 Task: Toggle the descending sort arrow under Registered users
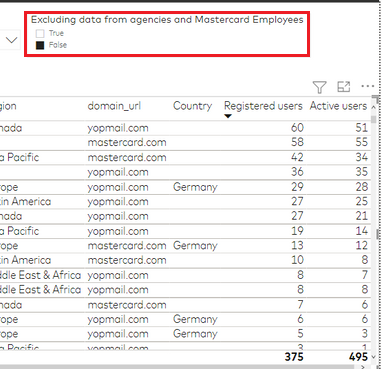(228, 116)
